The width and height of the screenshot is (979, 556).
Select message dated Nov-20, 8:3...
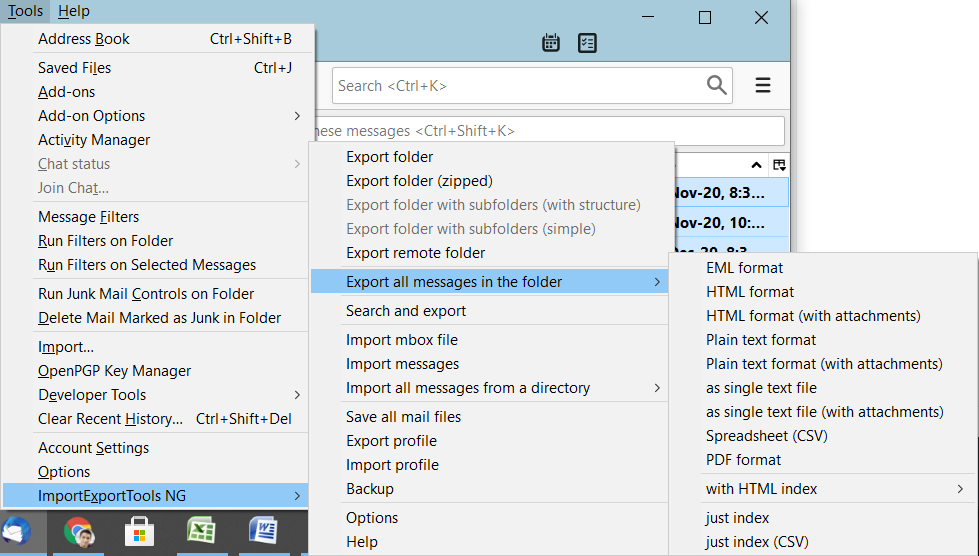point(731,193)
